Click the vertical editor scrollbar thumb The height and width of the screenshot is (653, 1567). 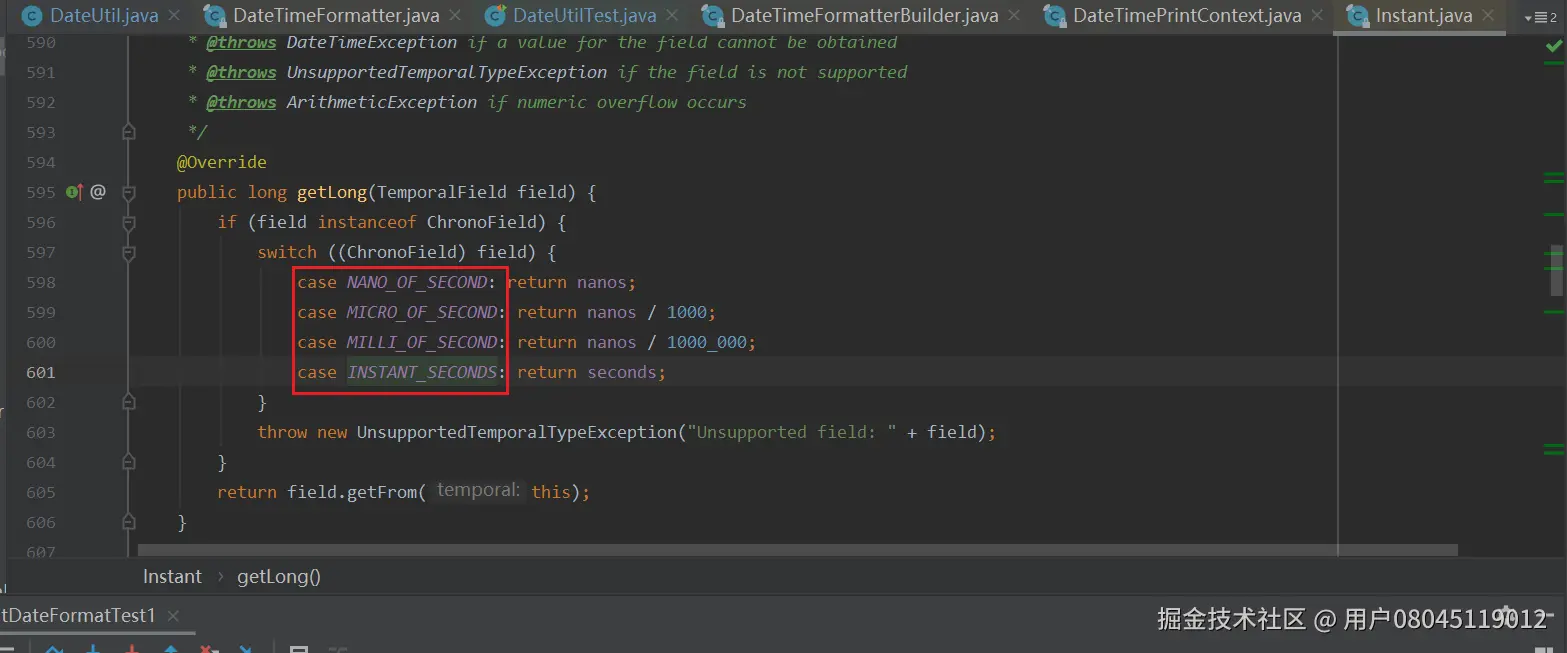click(x=1556, y=270)
